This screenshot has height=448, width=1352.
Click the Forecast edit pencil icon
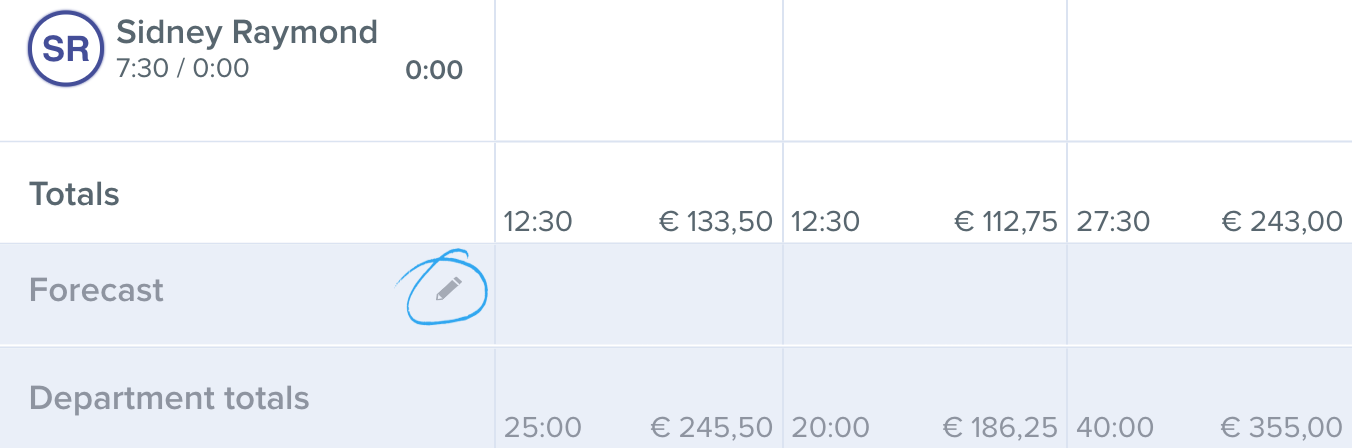point(449,289)
